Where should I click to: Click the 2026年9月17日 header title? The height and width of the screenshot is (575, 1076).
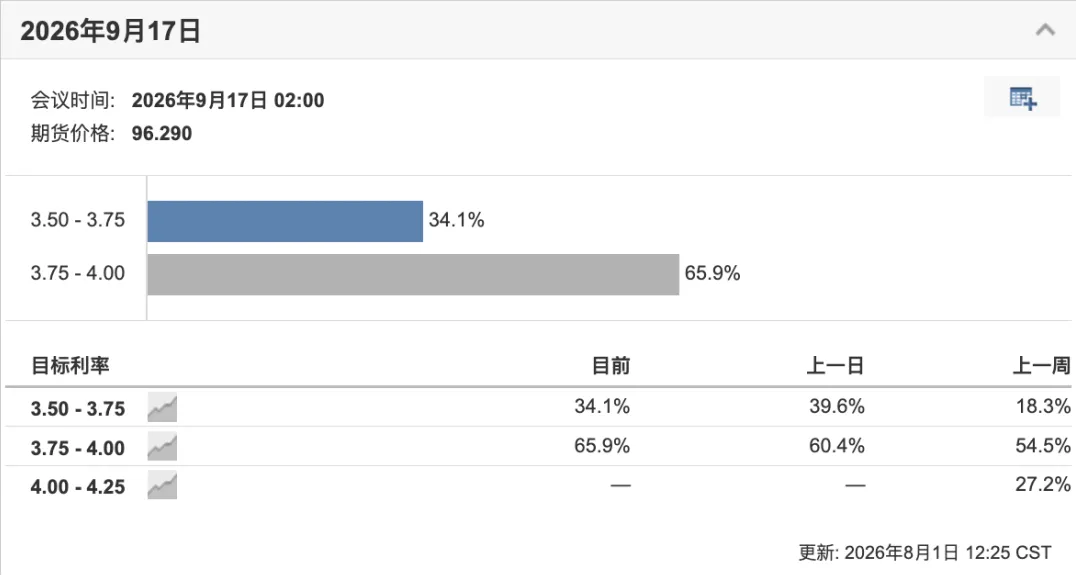pos(110,32)
